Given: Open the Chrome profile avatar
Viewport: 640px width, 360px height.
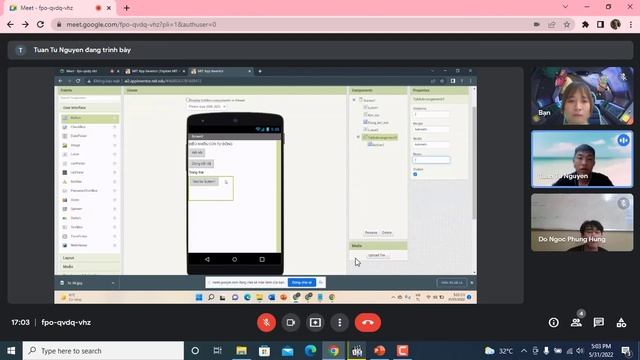Looking at the screenshot, I should pos(616,24).
